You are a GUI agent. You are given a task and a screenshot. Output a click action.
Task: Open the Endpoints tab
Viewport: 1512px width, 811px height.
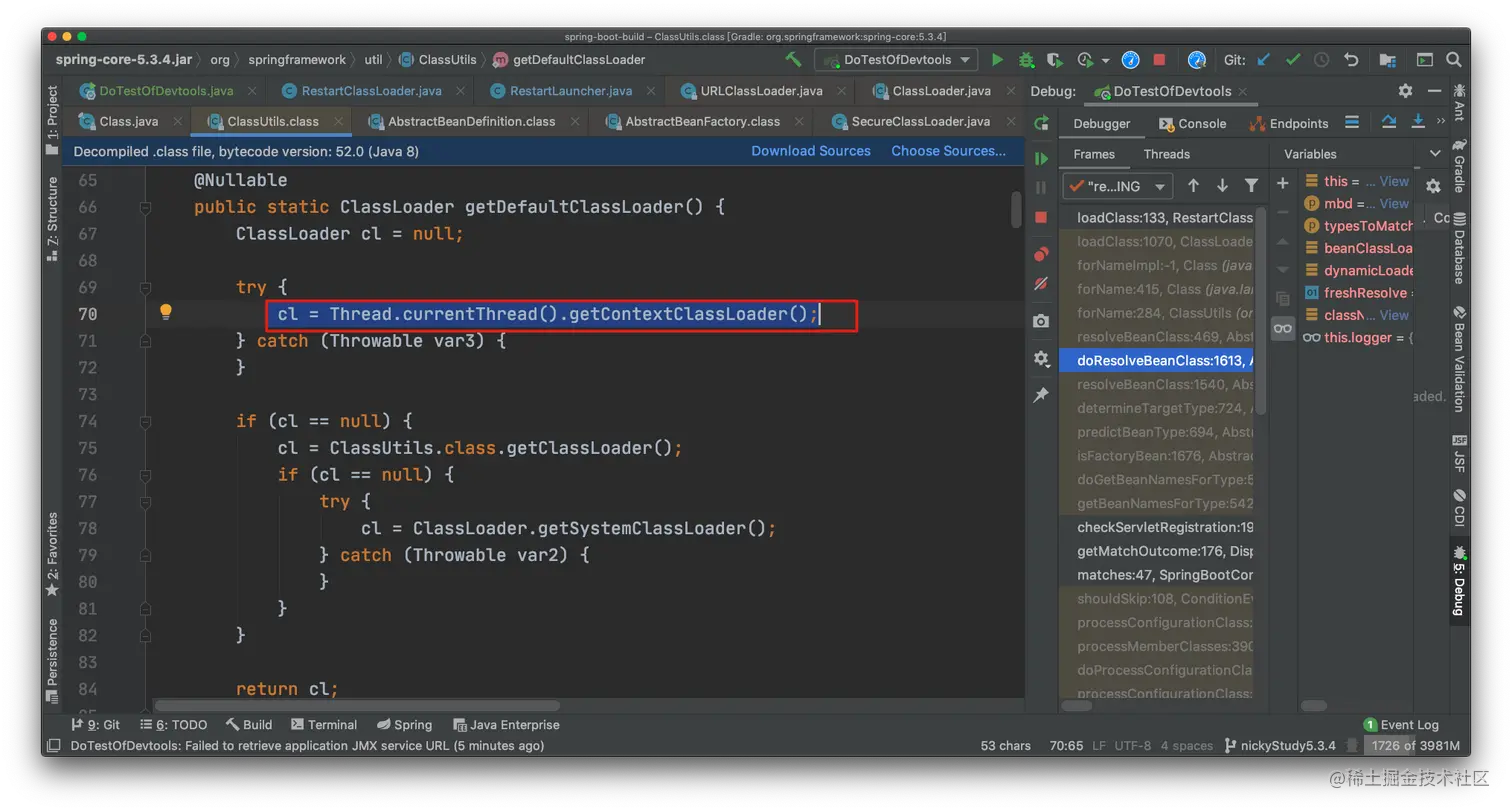tap(1288, 123)
